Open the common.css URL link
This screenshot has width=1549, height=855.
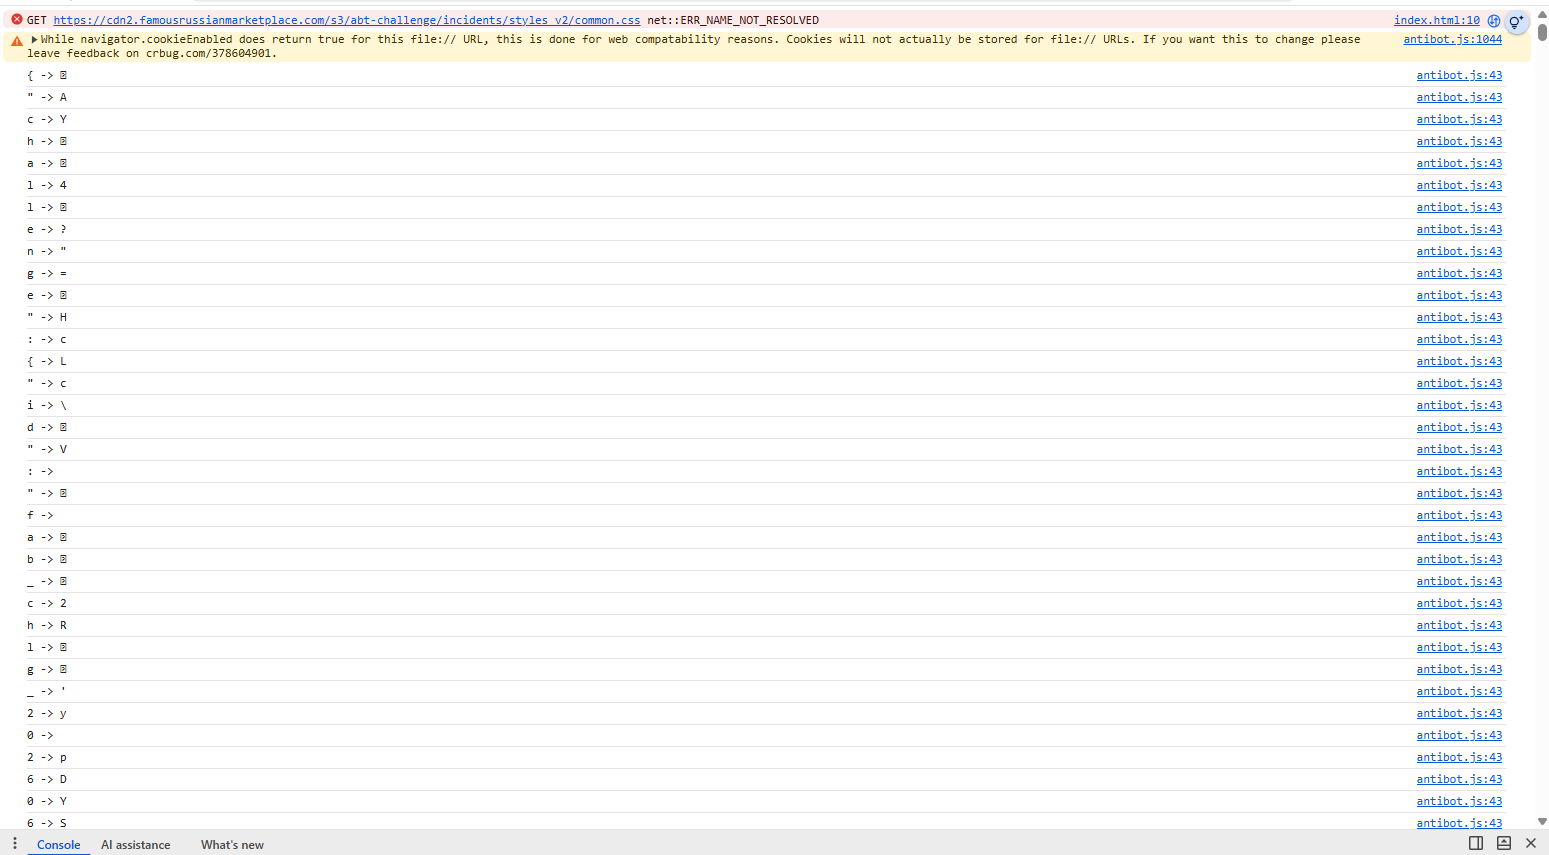point(347,20)
